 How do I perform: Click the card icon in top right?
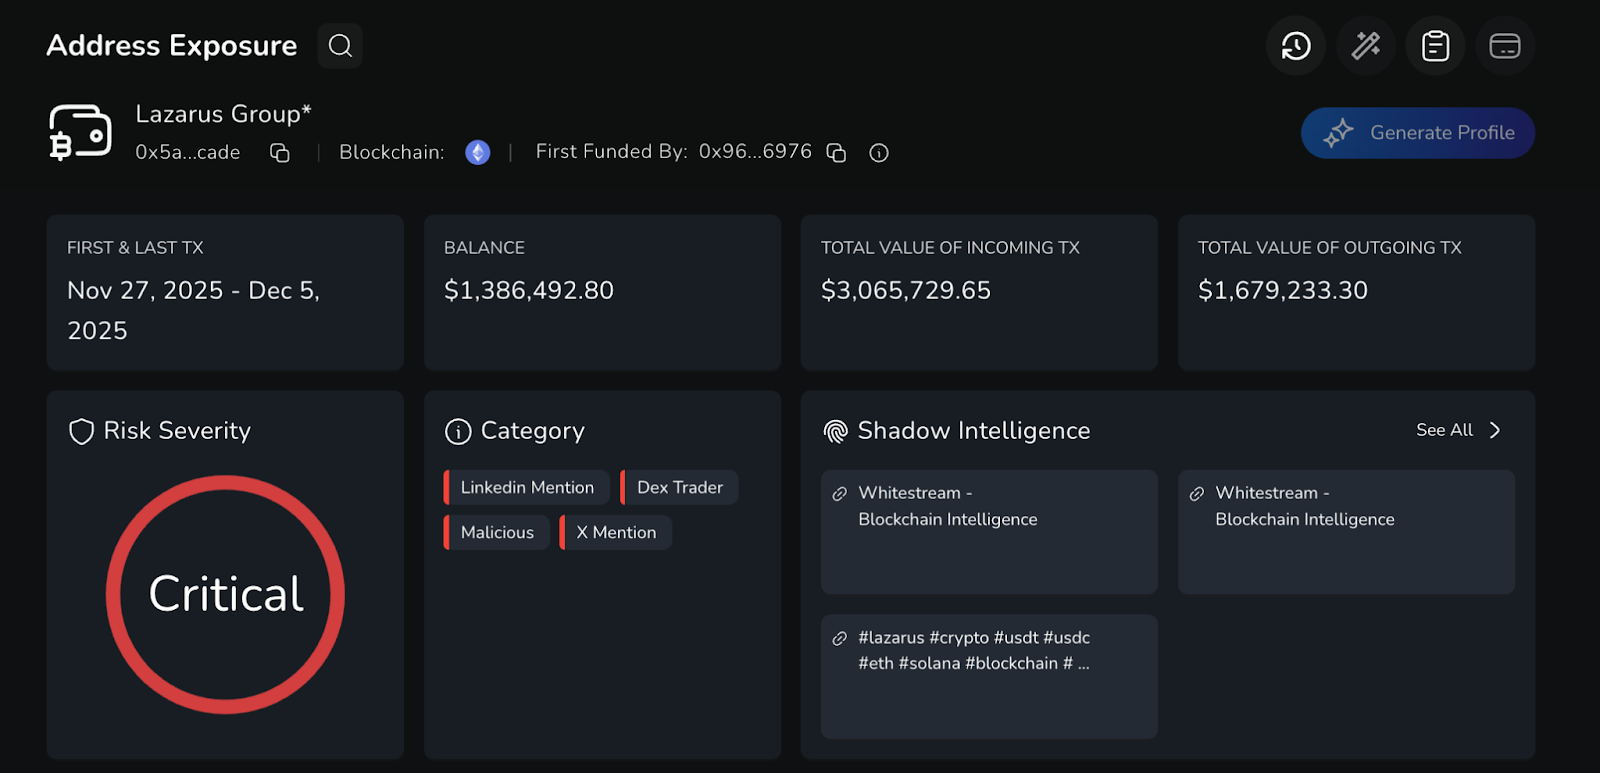1505,46
